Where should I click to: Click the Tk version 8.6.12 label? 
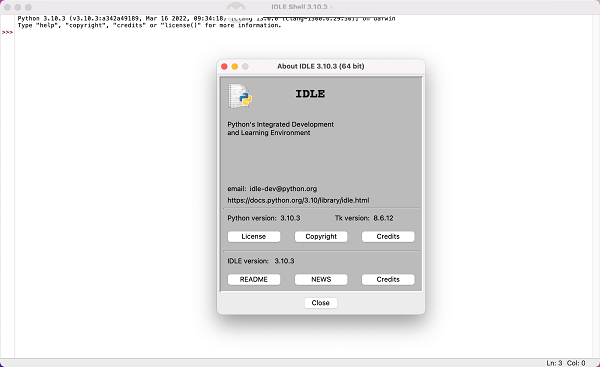coord(364,218)
